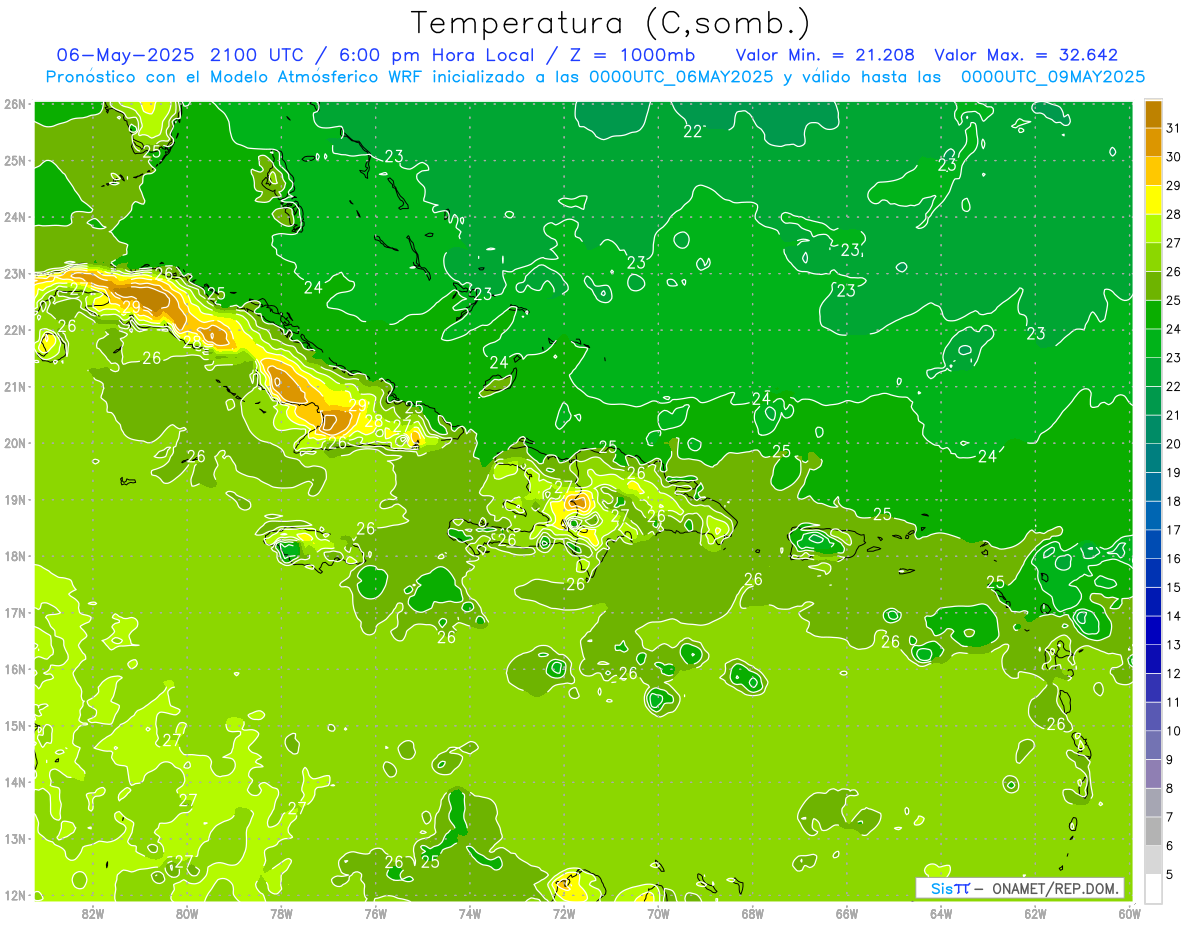Click the 22N latitude axis label
This screenshot has height=927, width=1200.
[x=15, y=330]
